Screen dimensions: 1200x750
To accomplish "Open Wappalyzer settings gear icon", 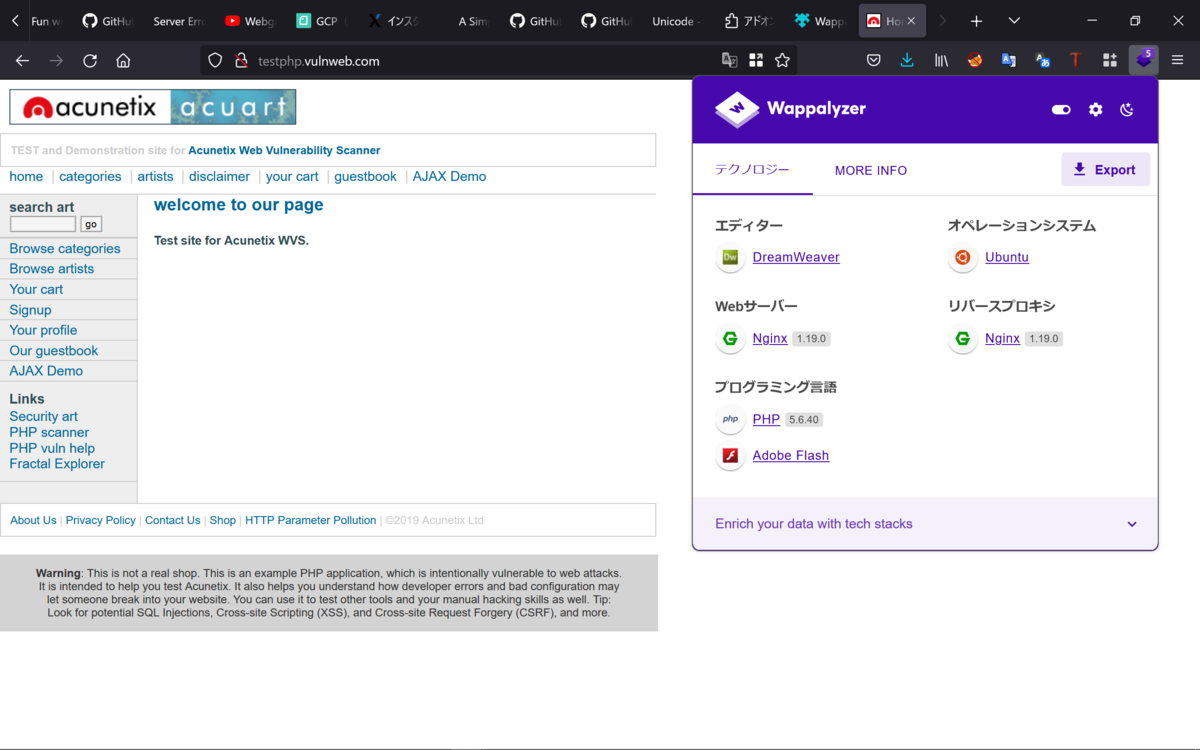I will tap(1095, 110).
